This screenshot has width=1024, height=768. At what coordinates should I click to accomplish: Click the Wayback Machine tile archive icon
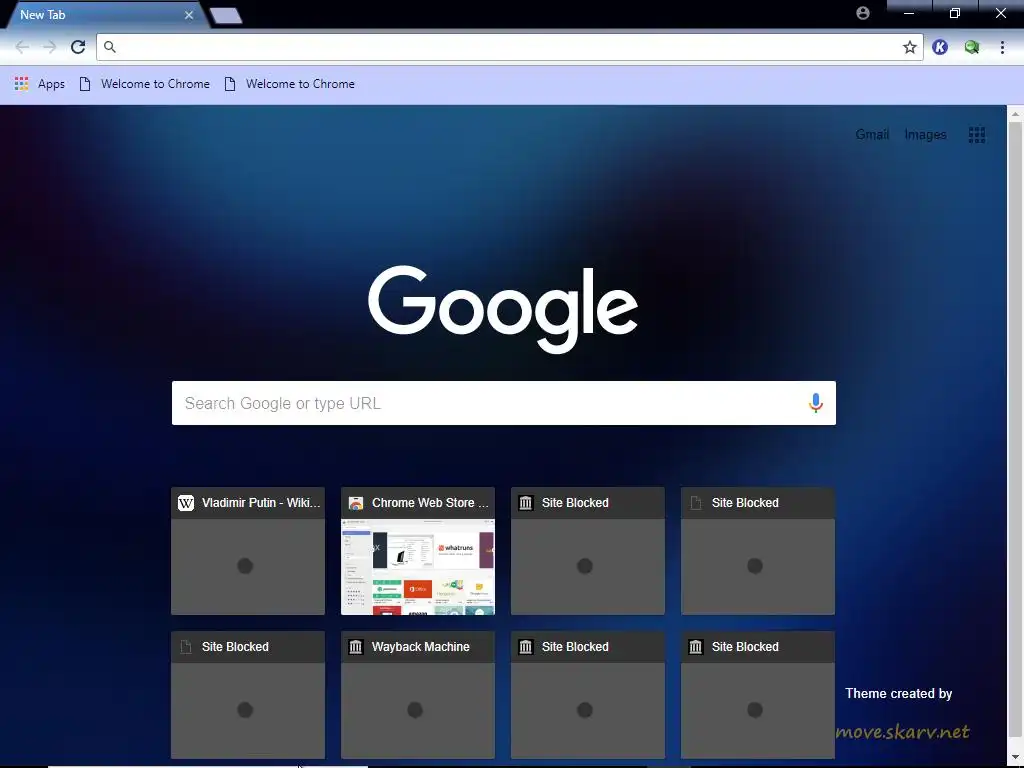point(356,647)
